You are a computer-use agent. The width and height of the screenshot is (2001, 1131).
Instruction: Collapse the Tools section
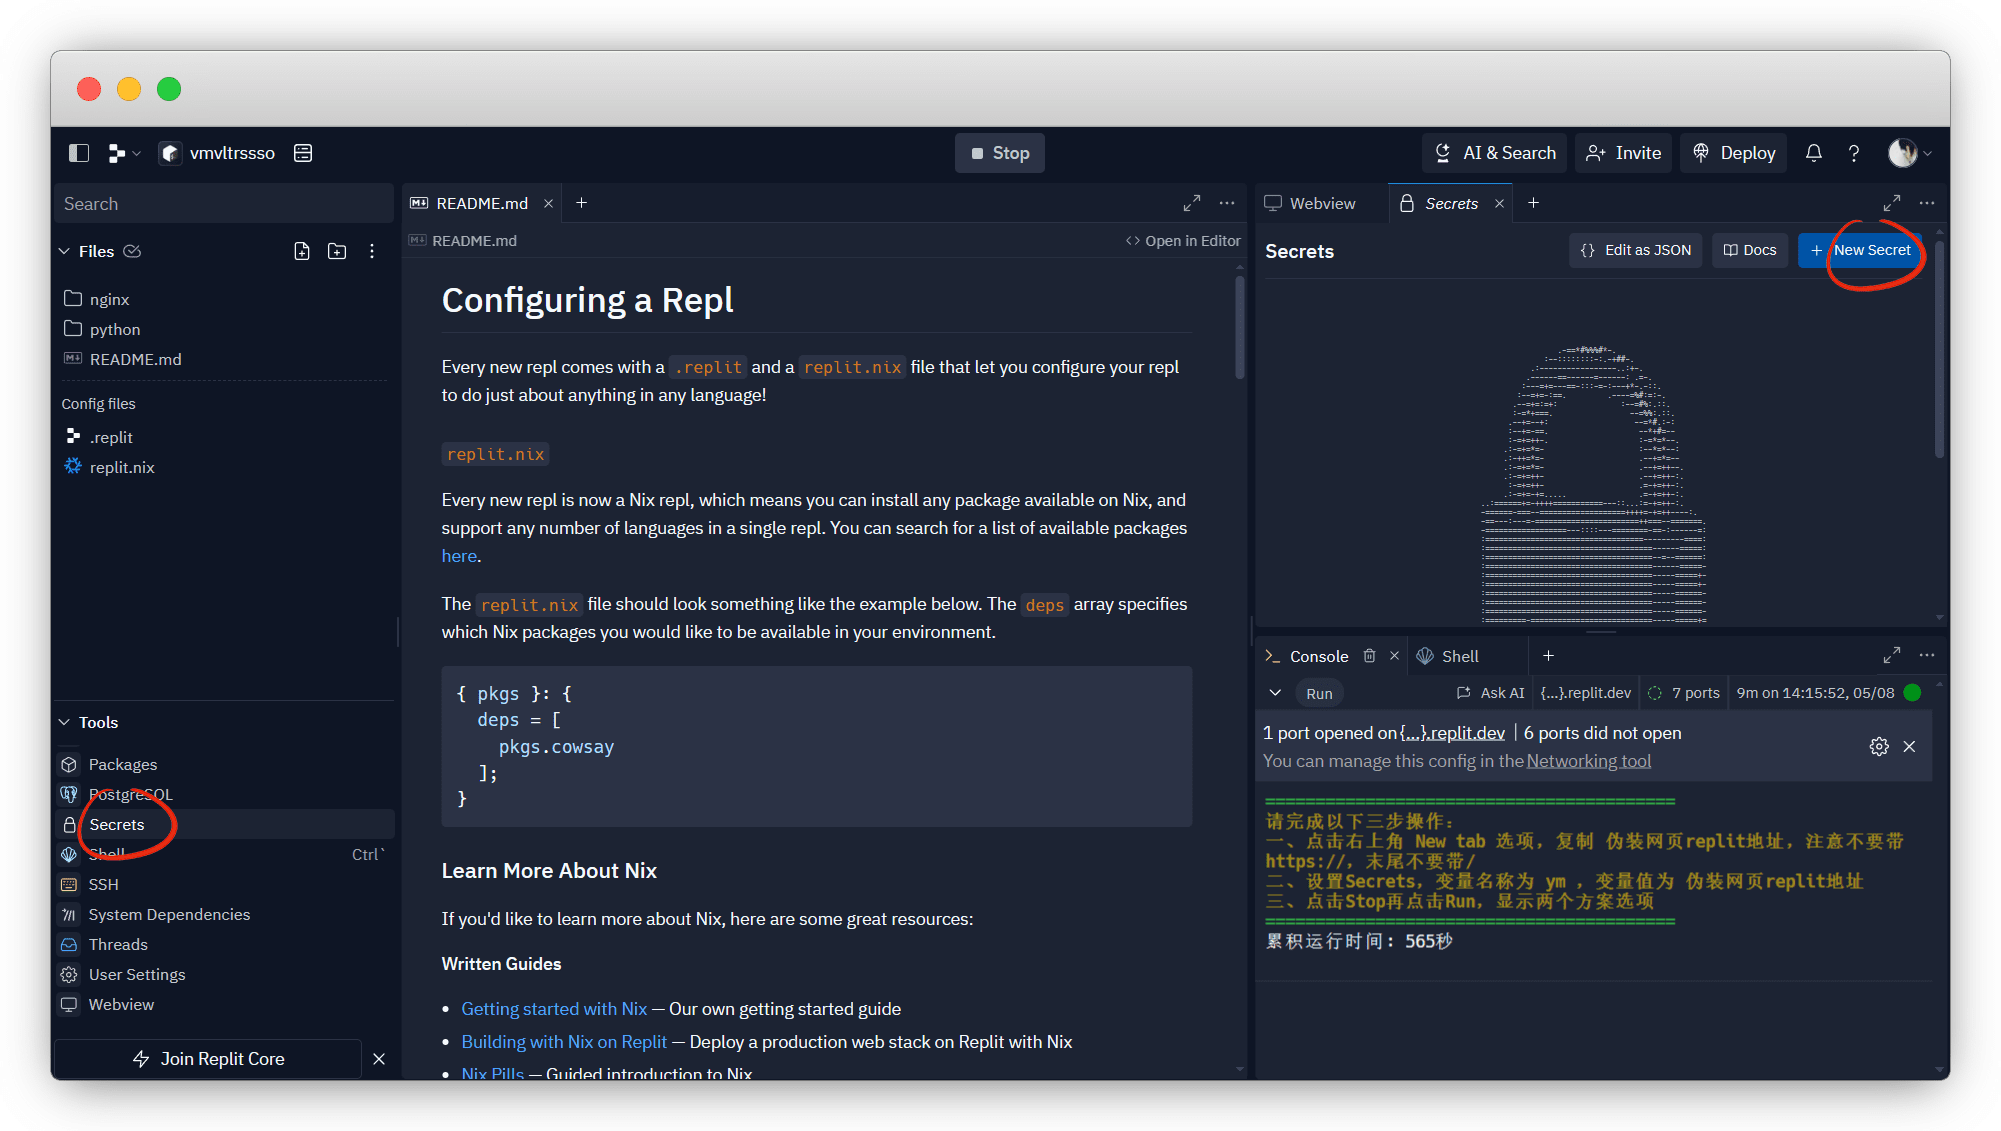pos(65,722)
